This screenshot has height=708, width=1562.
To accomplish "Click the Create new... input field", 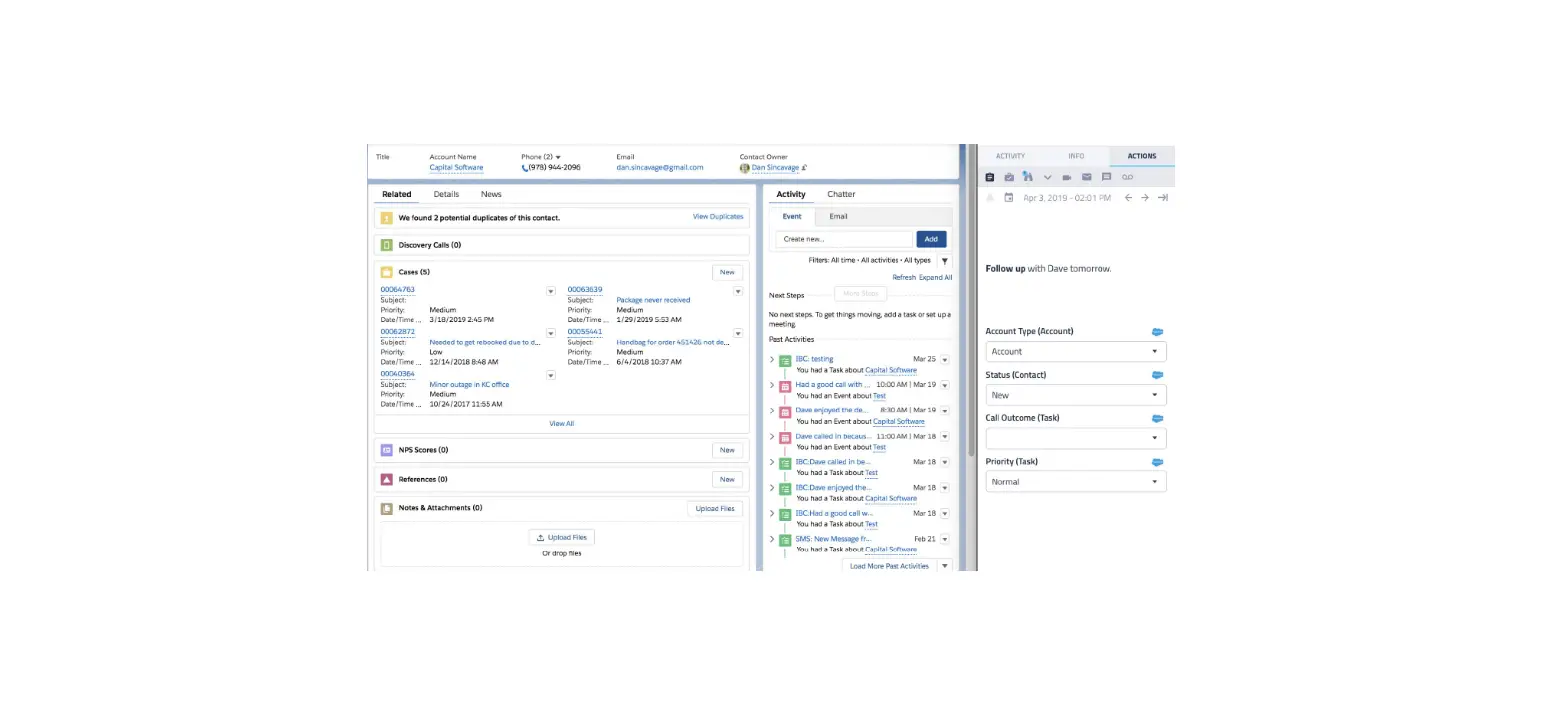I will 844,239.
